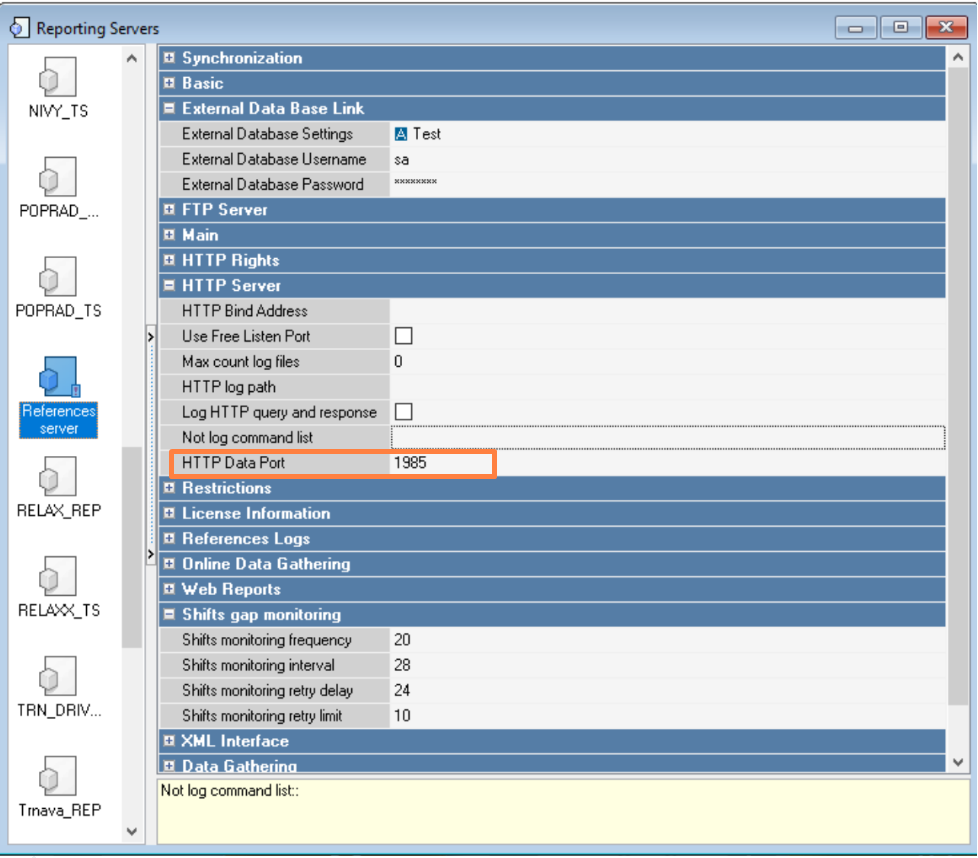The width and height of the screenshot is (978, 858).
Task: Expand the Online Data Gathering section
Action: 169,564
